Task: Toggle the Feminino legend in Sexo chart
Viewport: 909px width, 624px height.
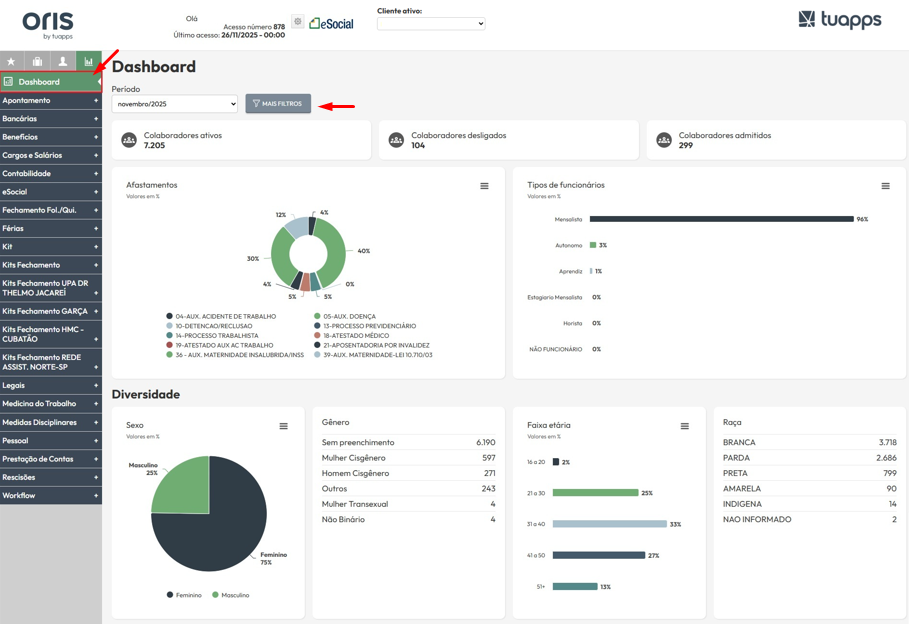Action: (x=183, y=595)
